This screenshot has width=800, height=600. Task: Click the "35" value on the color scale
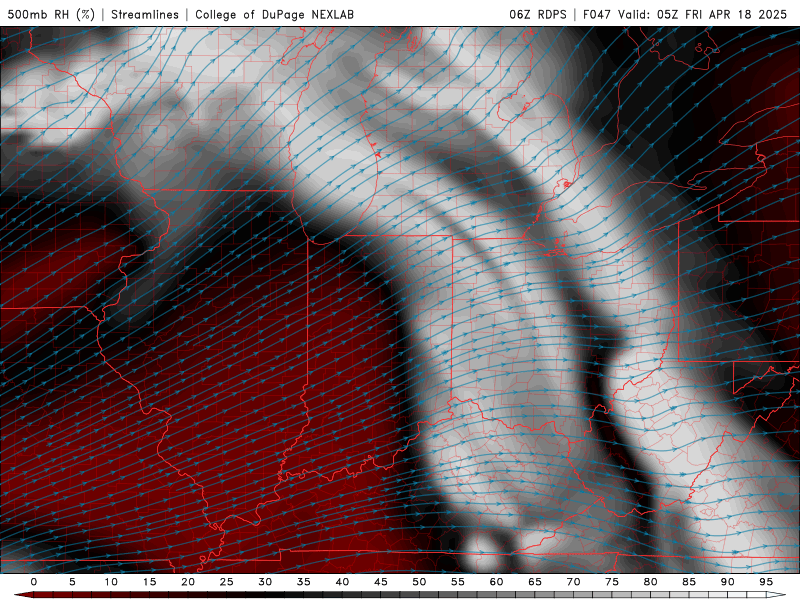pos(304,582)
